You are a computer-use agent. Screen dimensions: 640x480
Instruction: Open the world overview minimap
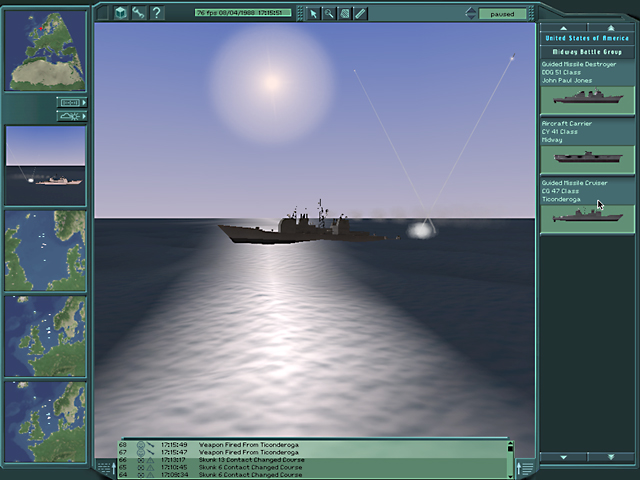(45, 51)
